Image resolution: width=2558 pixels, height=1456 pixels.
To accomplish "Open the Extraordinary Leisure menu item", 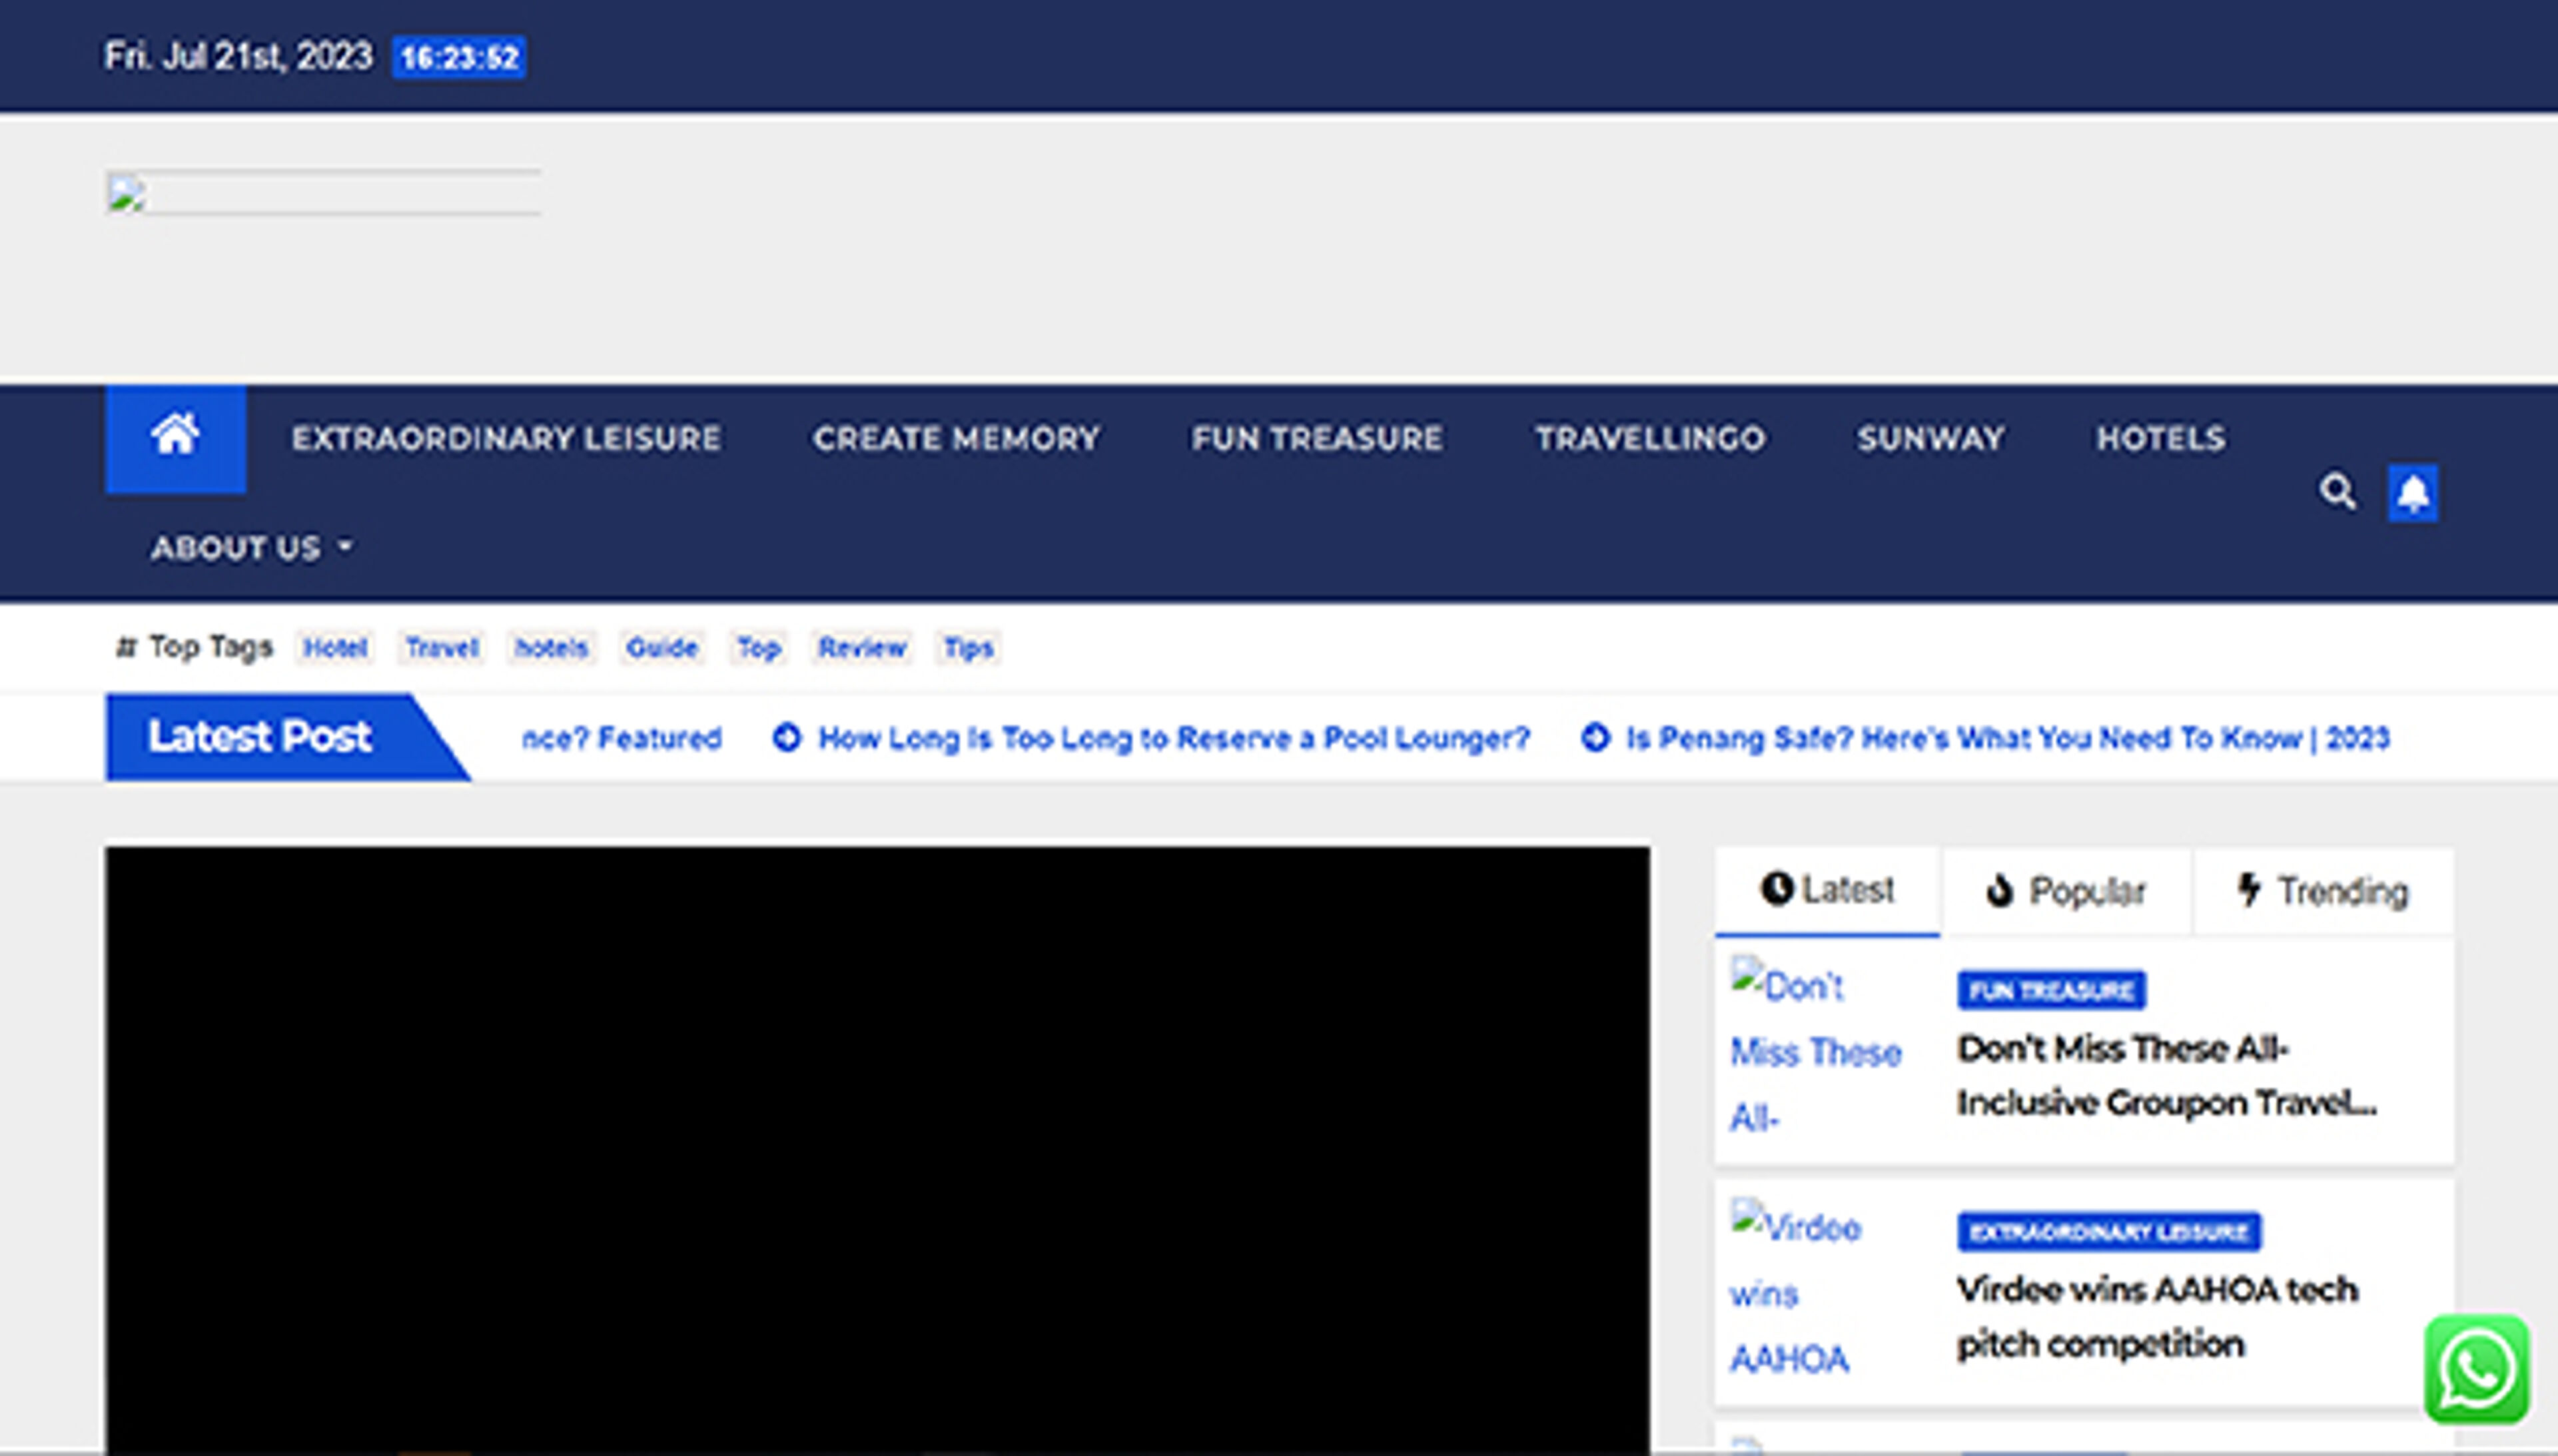I will point(506,438).
